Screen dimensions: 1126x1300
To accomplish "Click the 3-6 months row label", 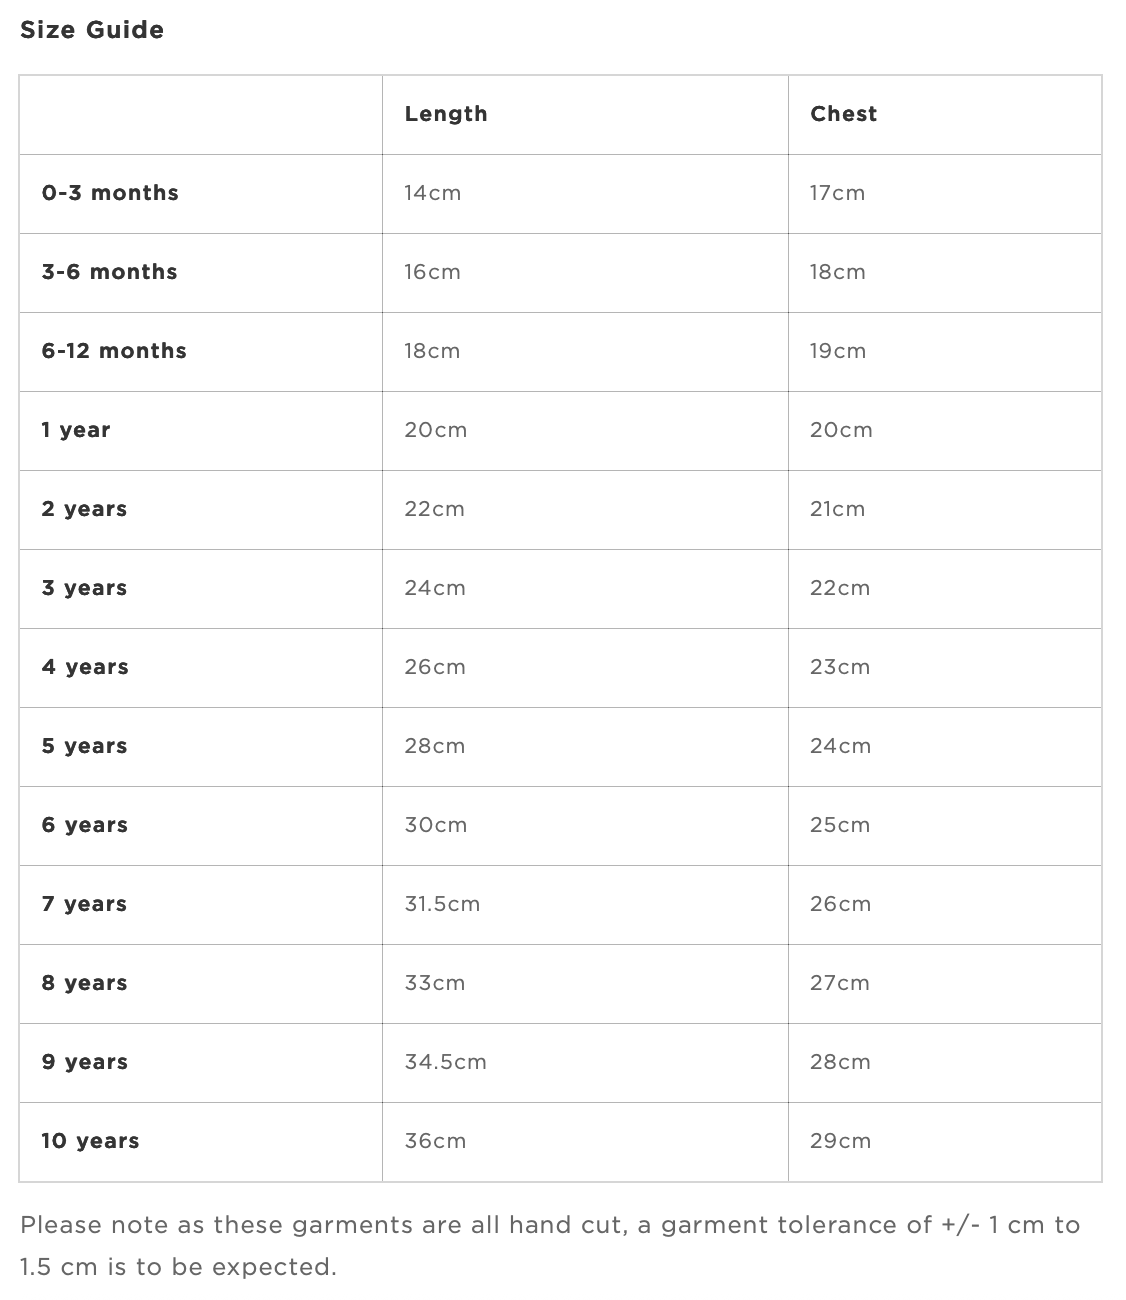I will click(109, 272).
